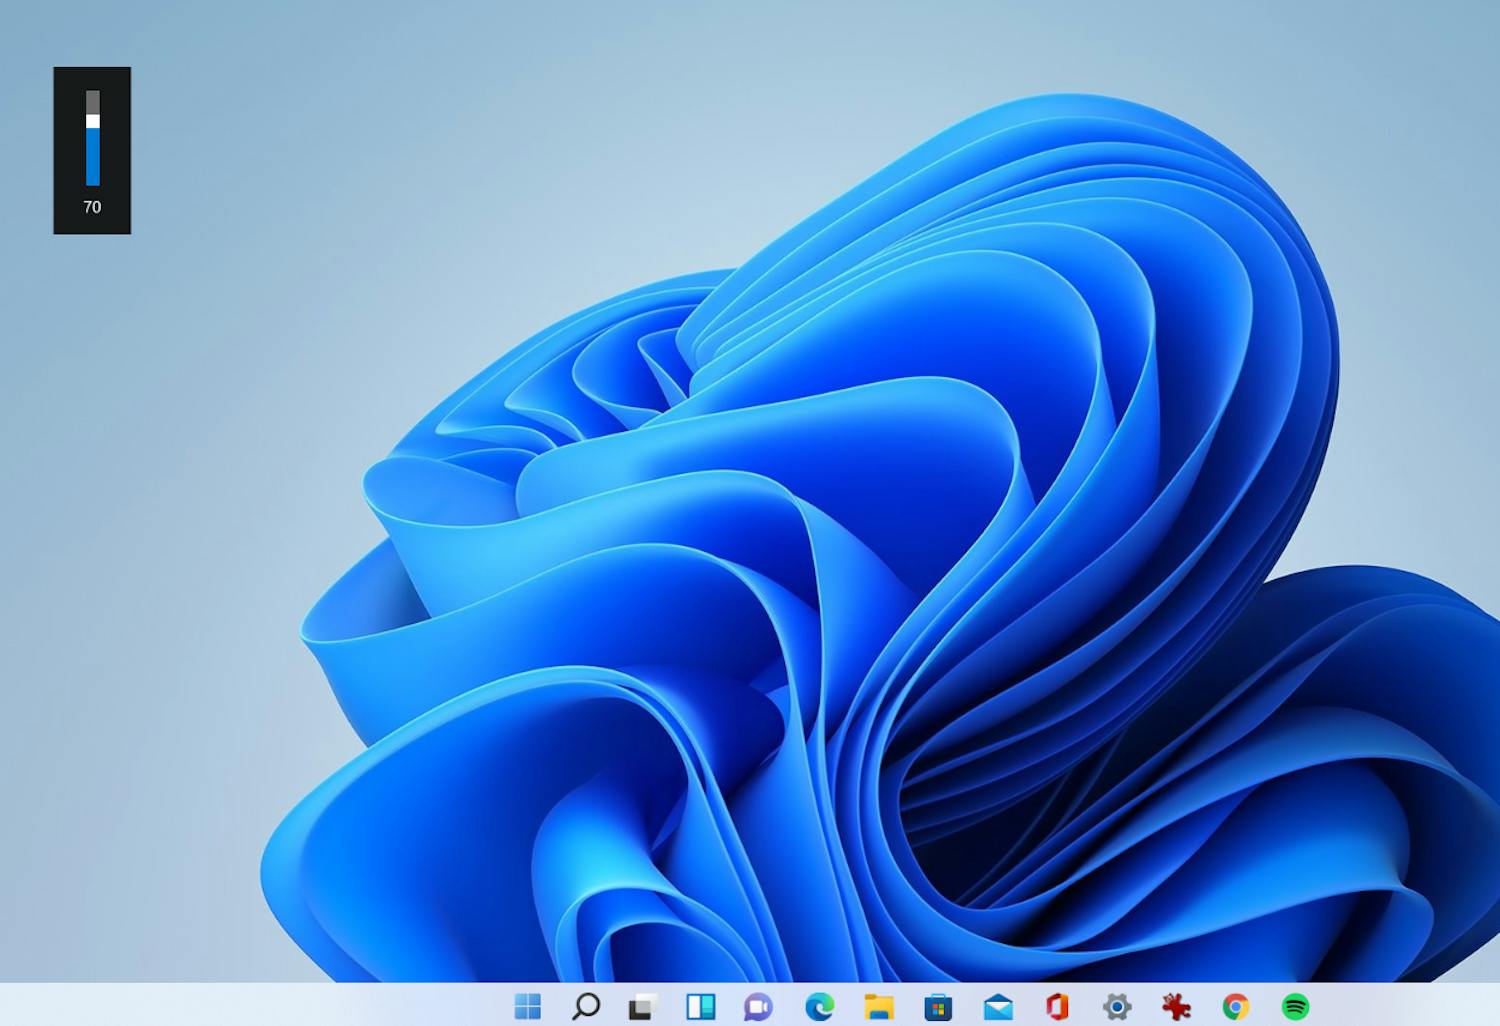Select the volume level number 70
Screen dimensions: 1500x1026
coord(92,207)
